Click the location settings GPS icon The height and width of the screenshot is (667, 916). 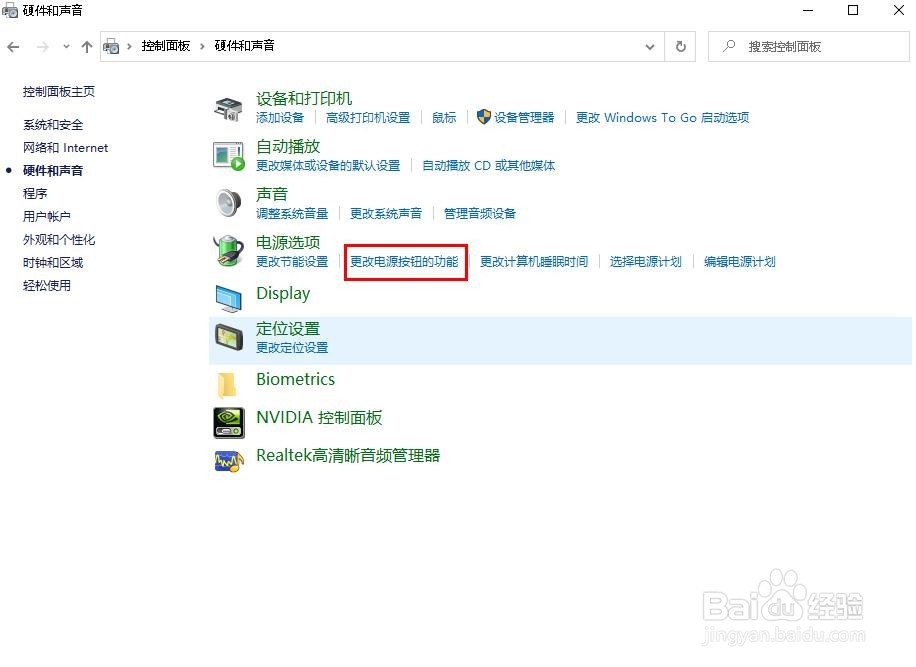pos(228,337)
